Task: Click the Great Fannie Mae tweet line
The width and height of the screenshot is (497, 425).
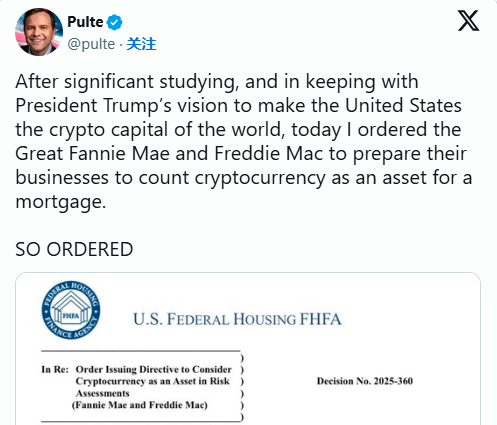Action: [x=241, y=154]
